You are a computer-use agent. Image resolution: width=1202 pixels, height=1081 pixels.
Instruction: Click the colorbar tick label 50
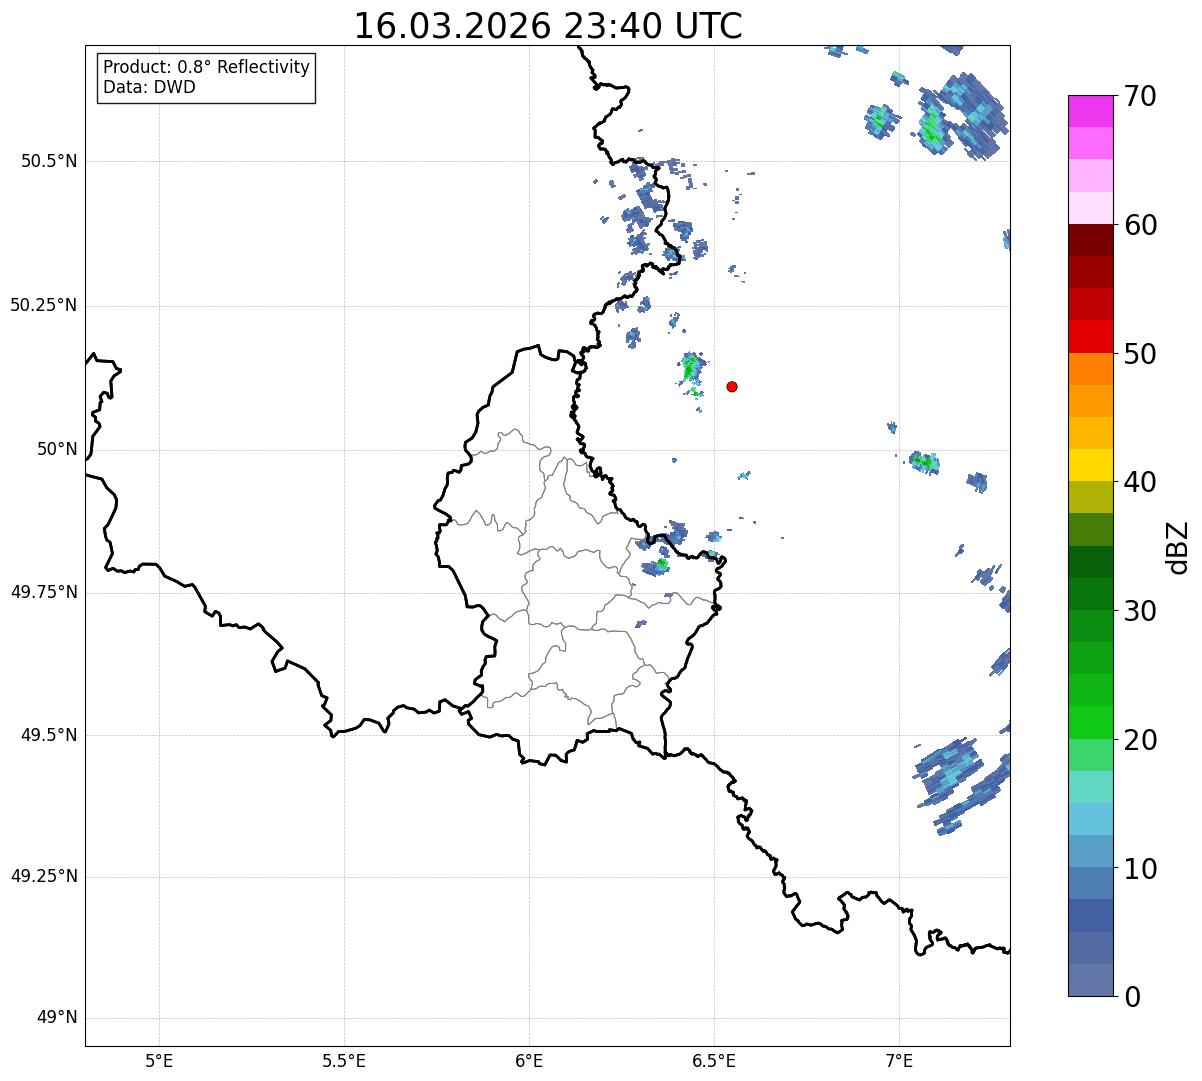(x=1140, y=354)
